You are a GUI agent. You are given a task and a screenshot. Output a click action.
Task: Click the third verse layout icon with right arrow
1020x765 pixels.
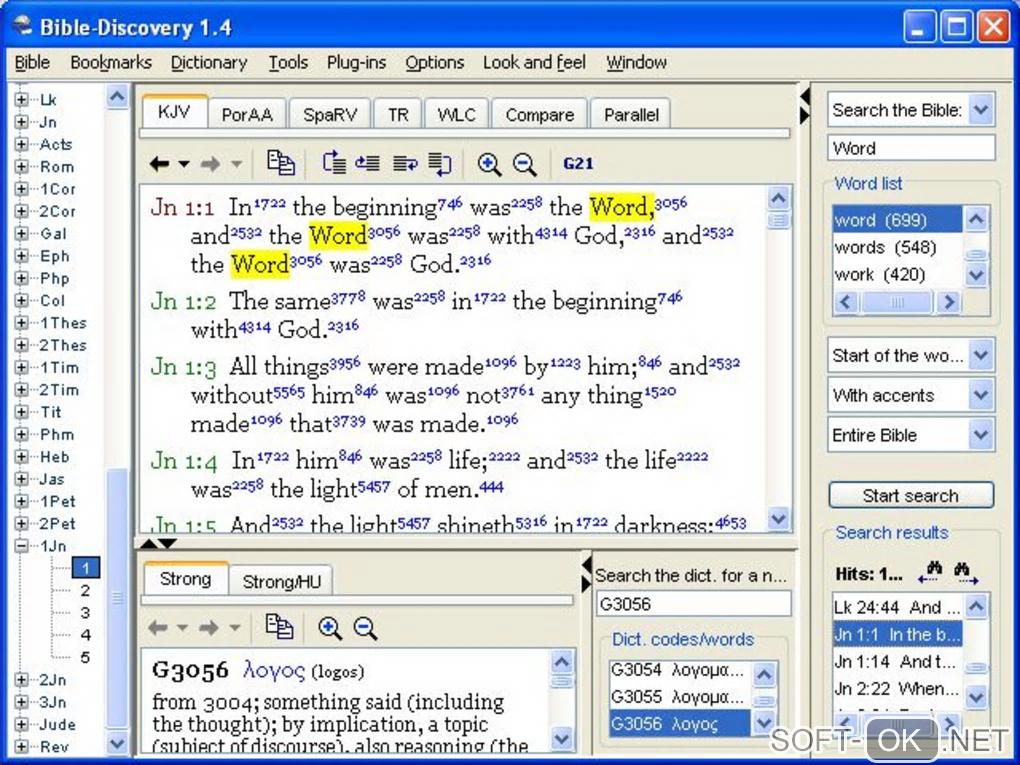pos(405,163)
